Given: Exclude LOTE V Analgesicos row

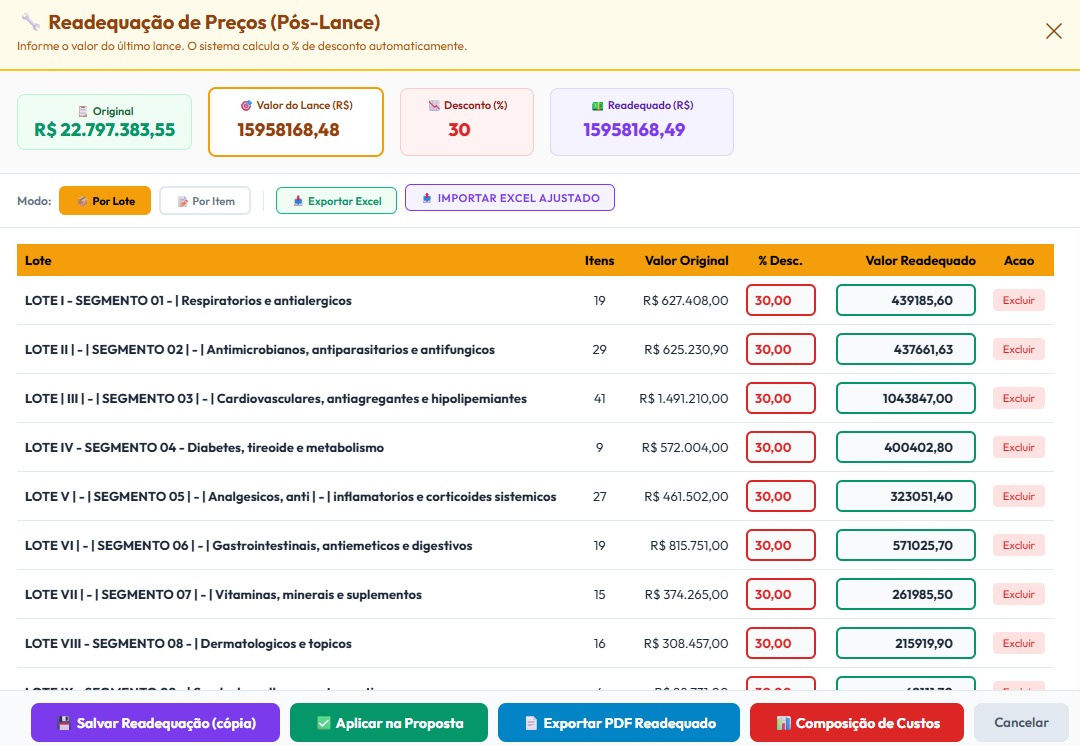Looking at the screenshot, I should coord(1019,496).
